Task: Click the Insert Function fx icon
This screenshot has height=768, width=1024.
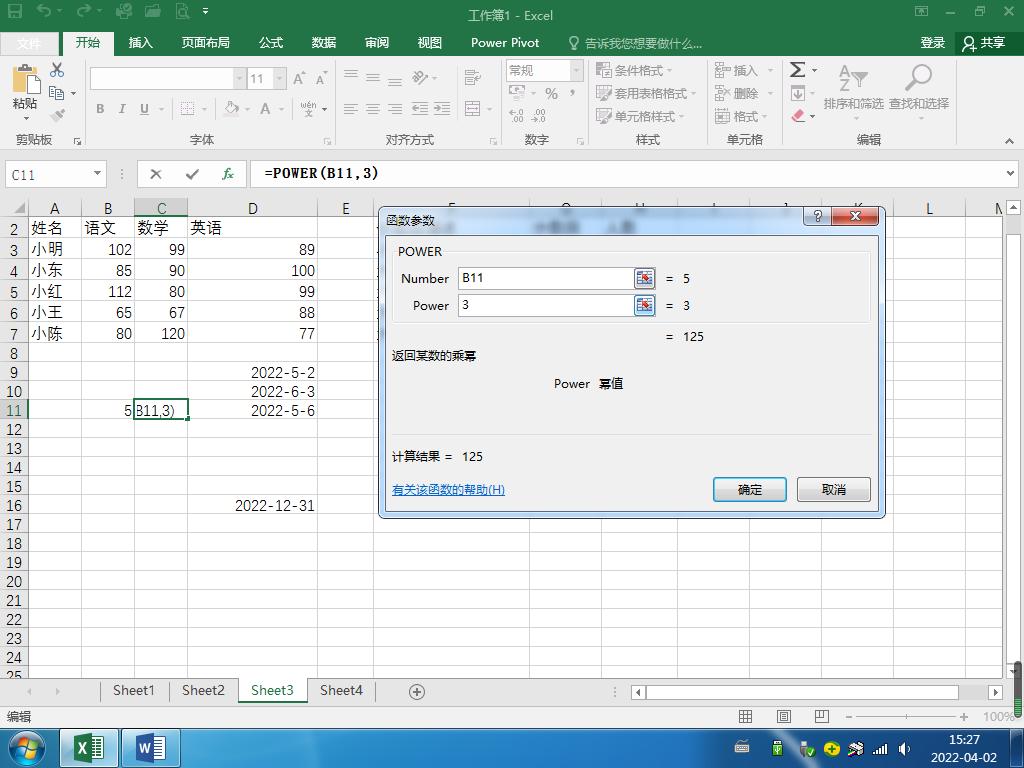Action: [x=227, y=173]
